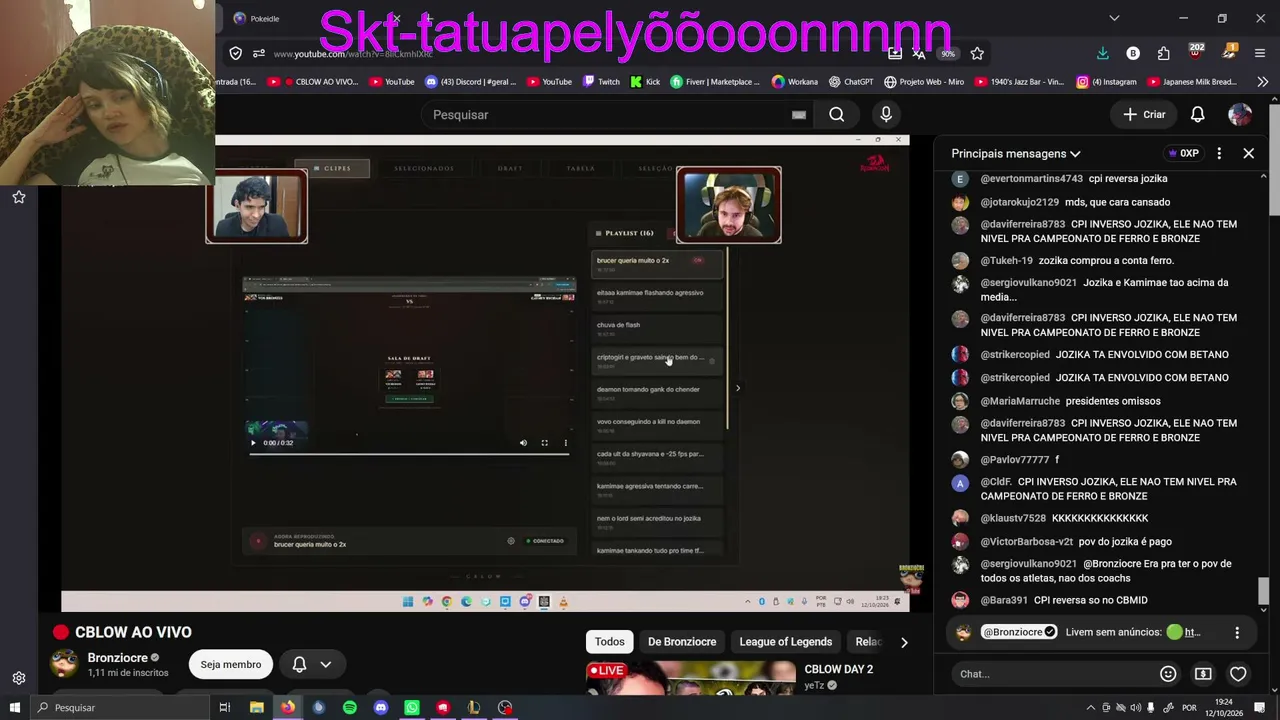This screenshot has height=720, width=1280.
Task: Select the De Bronziocre chip
Action: click(x=682, y=642)
